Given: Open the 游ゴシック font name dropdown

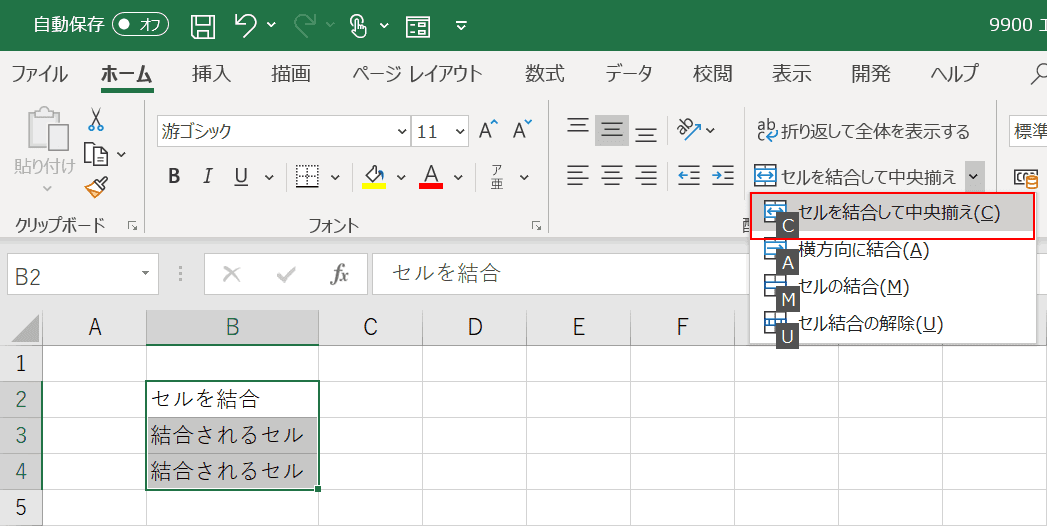Looking at the screenshot, I should click(402, 132).
